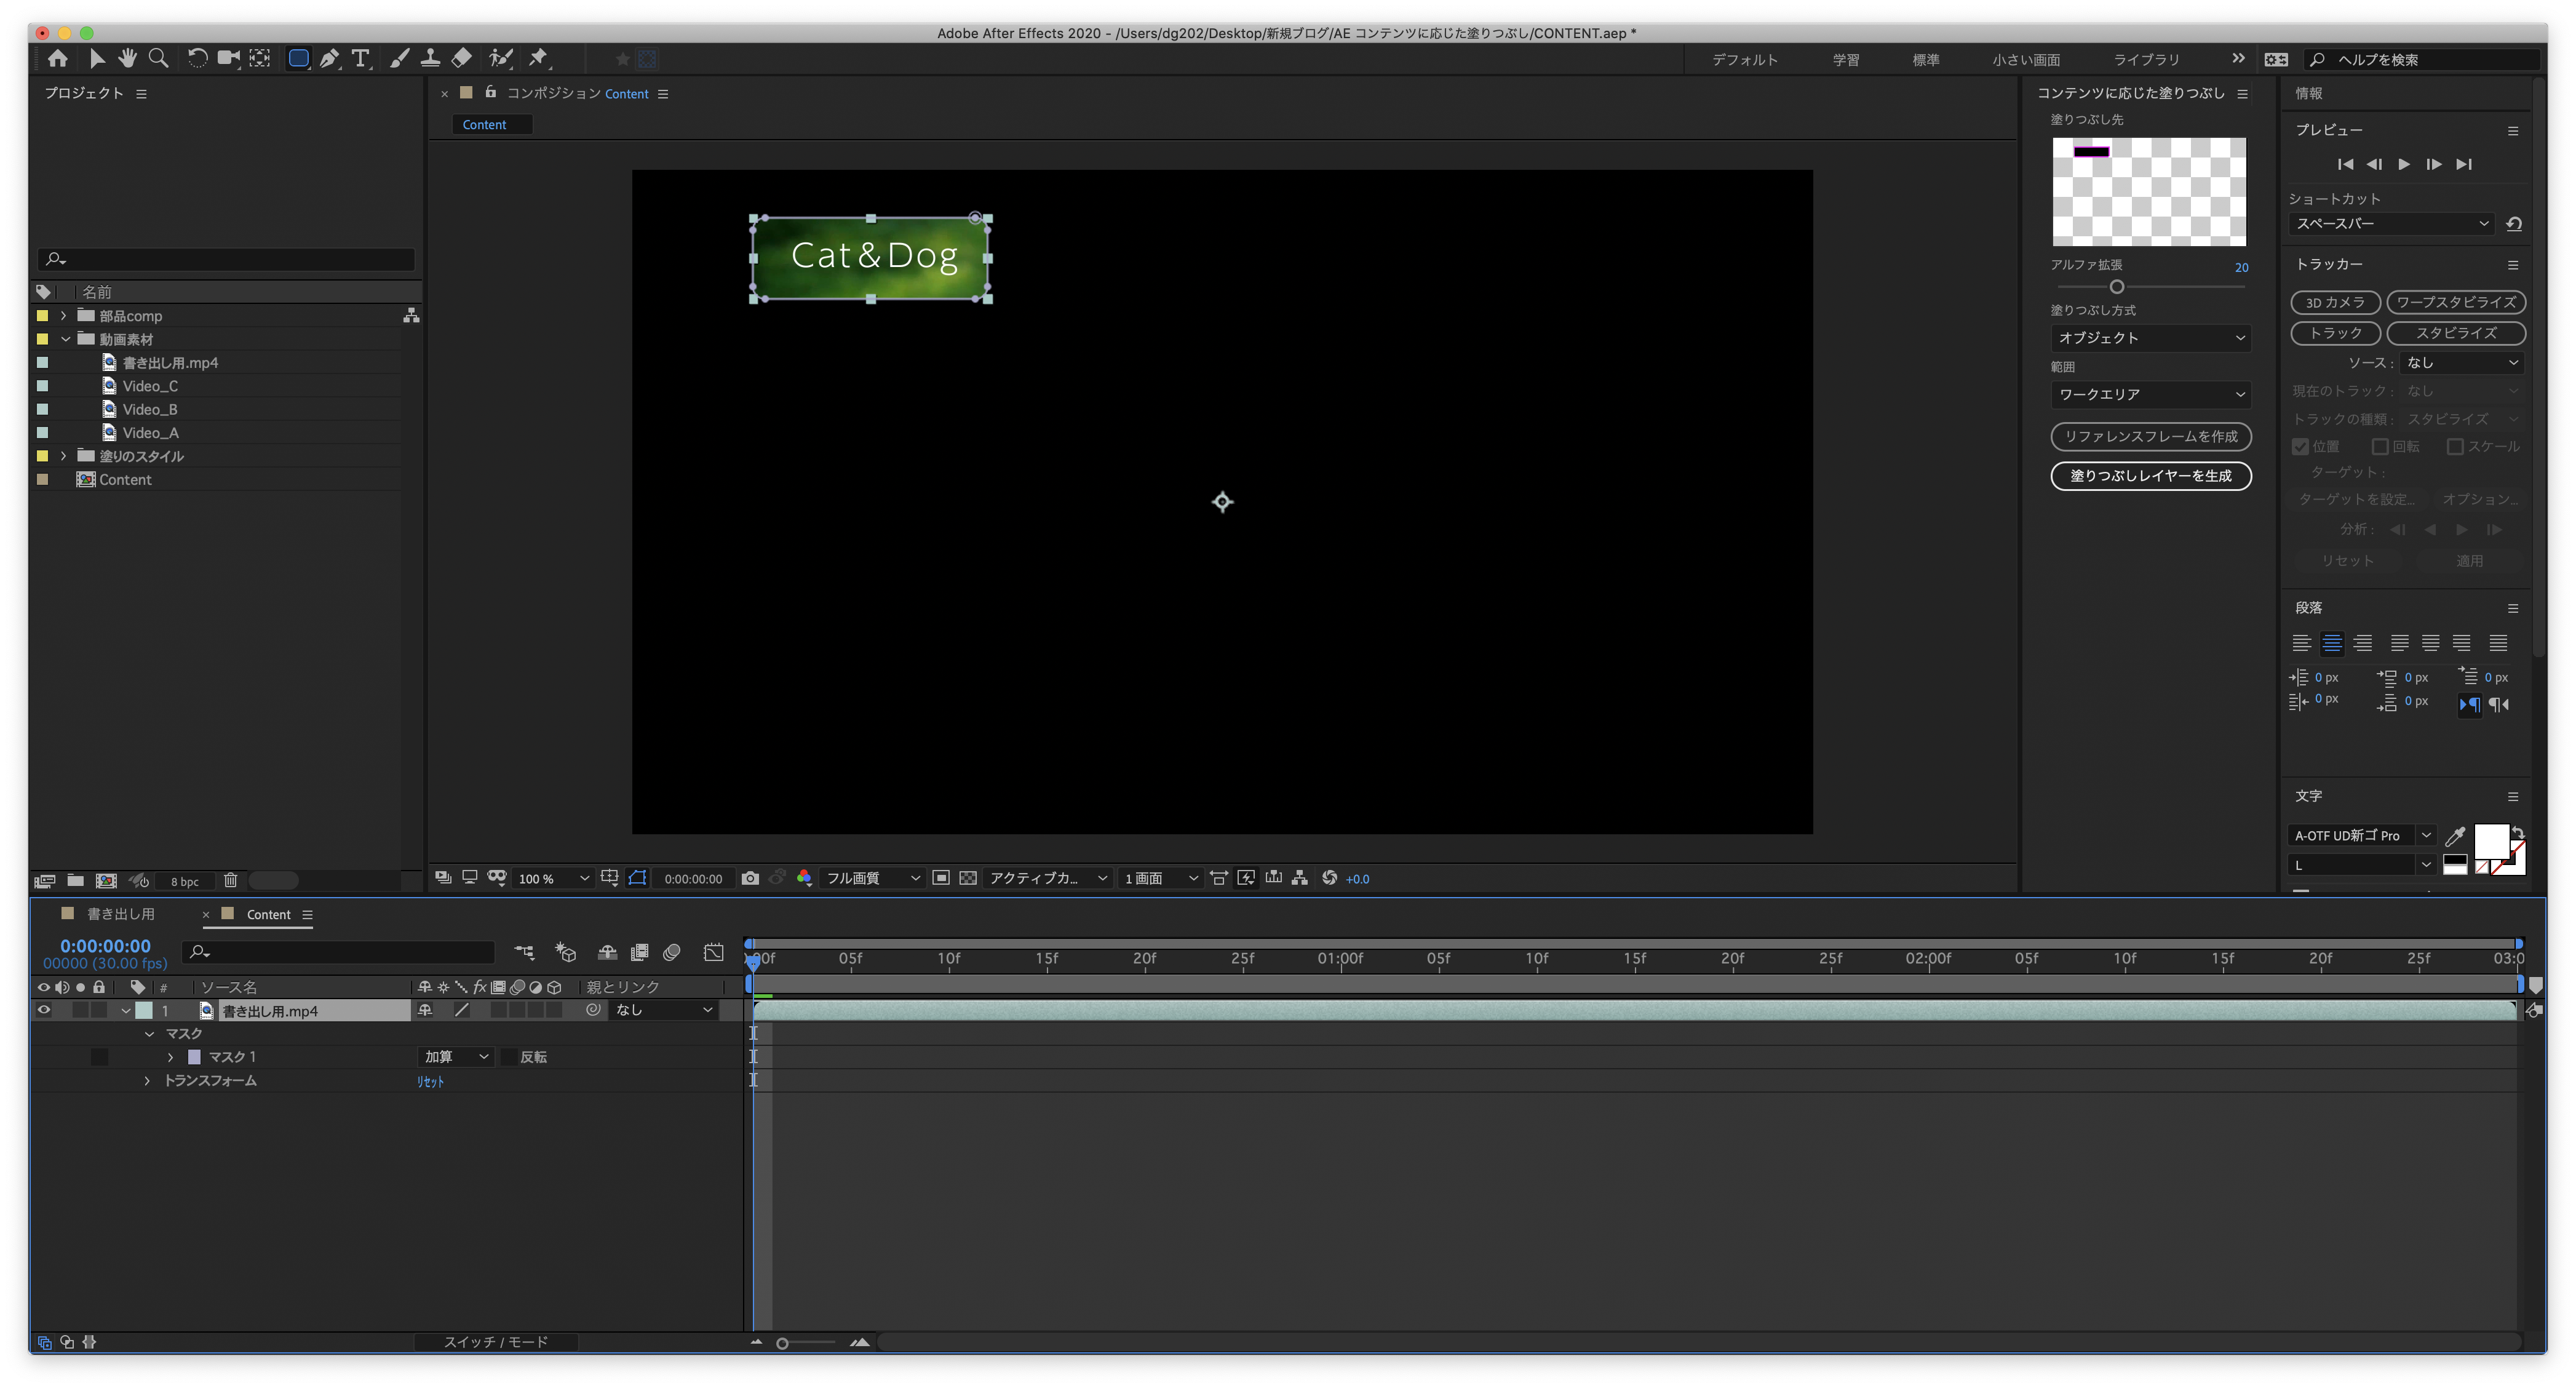This screenshot has height=1388, width=2576.
Task: Click the eyedropper in the Character panel
Action: click(x=2454, y=836)
